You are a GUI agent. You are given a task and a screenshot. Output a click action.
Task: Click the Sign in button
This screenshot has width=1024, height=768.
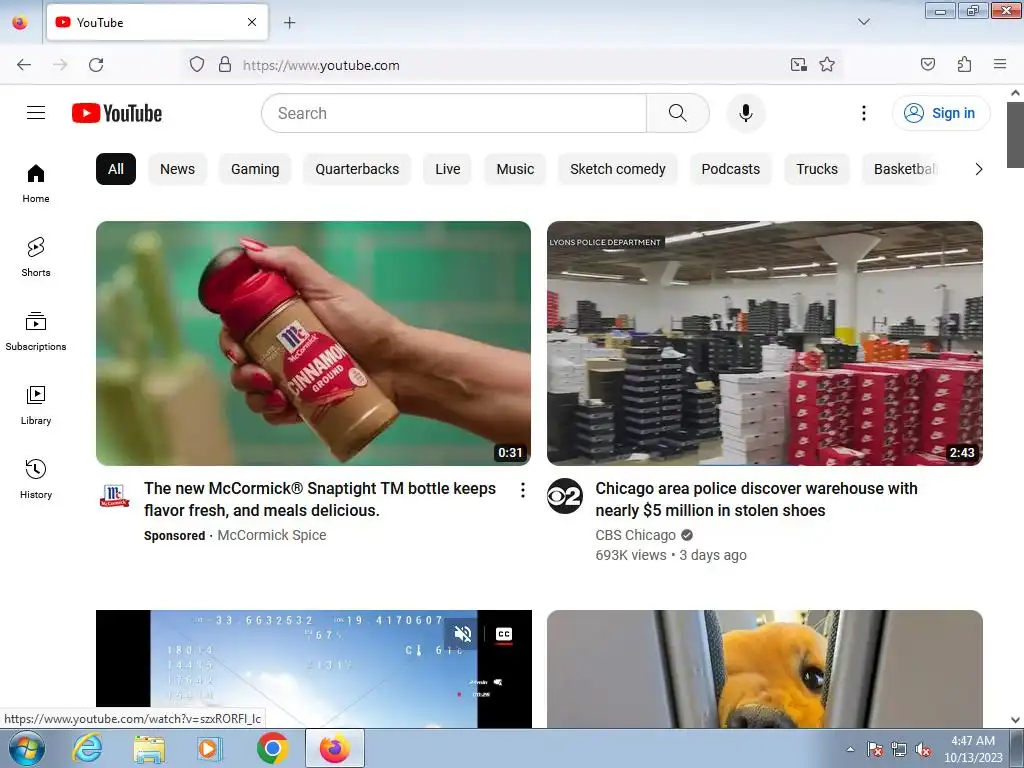(941, 113)
